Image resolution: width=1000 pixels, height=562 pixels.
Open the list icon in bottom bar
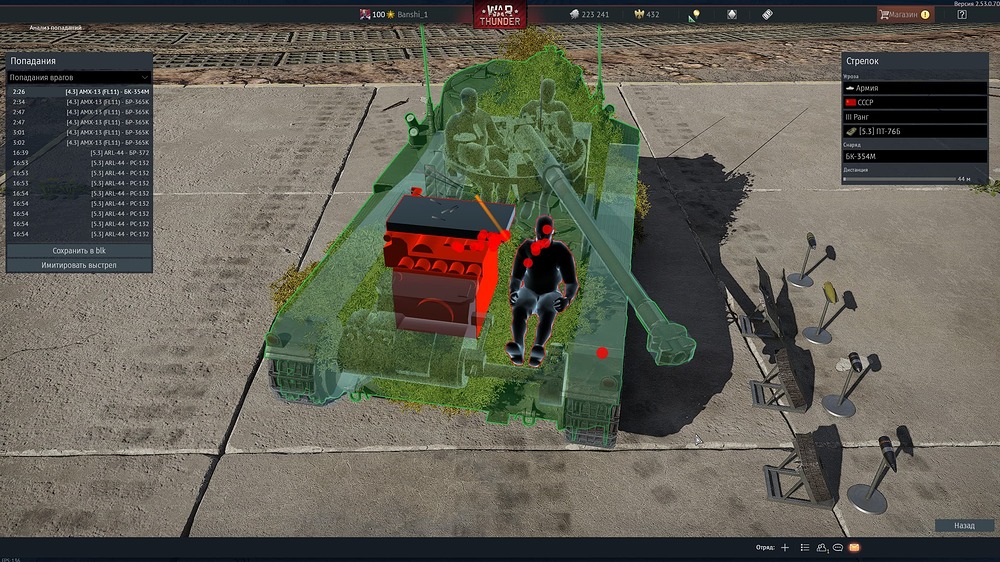tap(804, 548)
